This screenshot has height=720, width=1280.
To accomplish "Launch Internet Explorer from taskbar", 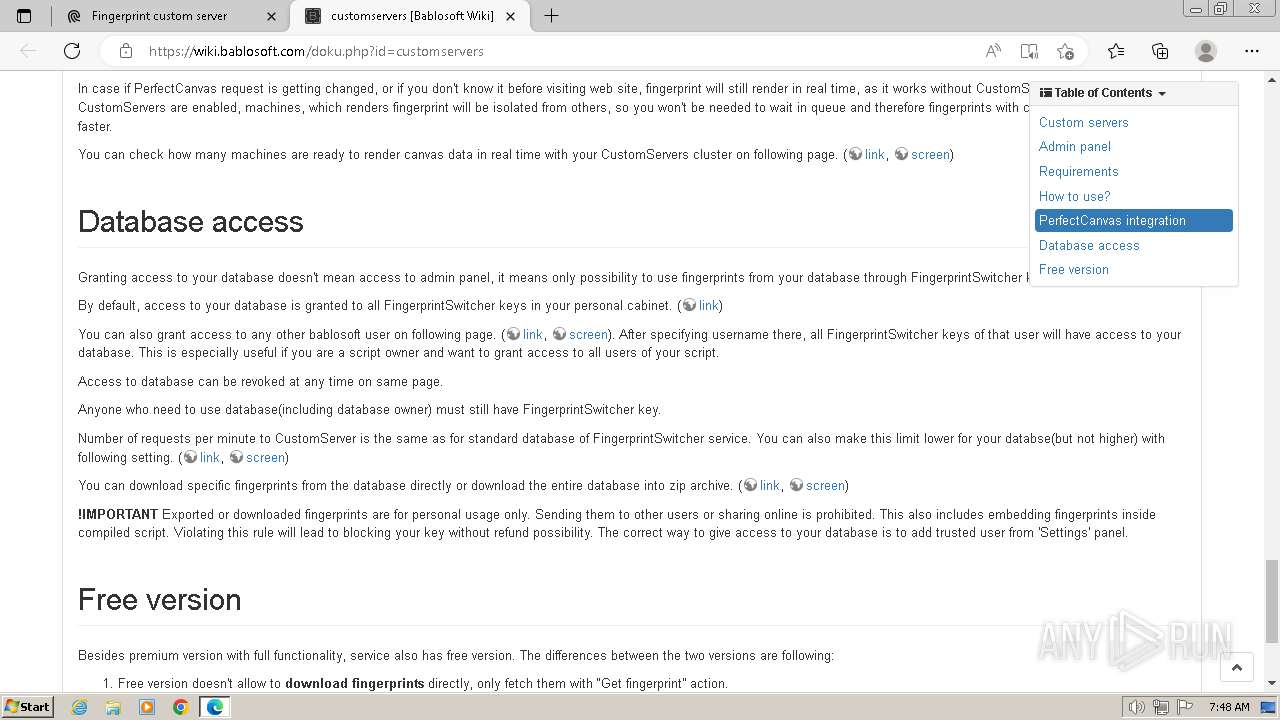I will 80,707.
